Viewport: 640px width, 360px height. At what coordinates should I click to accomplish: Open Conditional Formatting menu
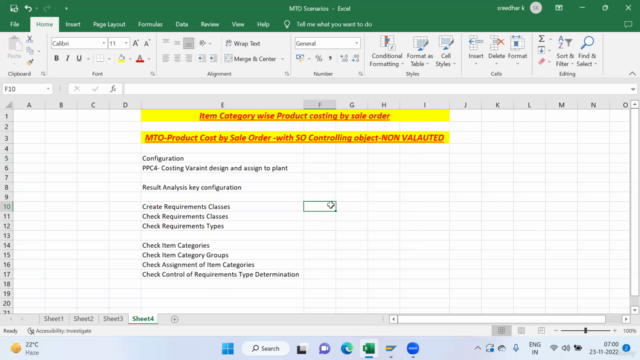point(386,51)
